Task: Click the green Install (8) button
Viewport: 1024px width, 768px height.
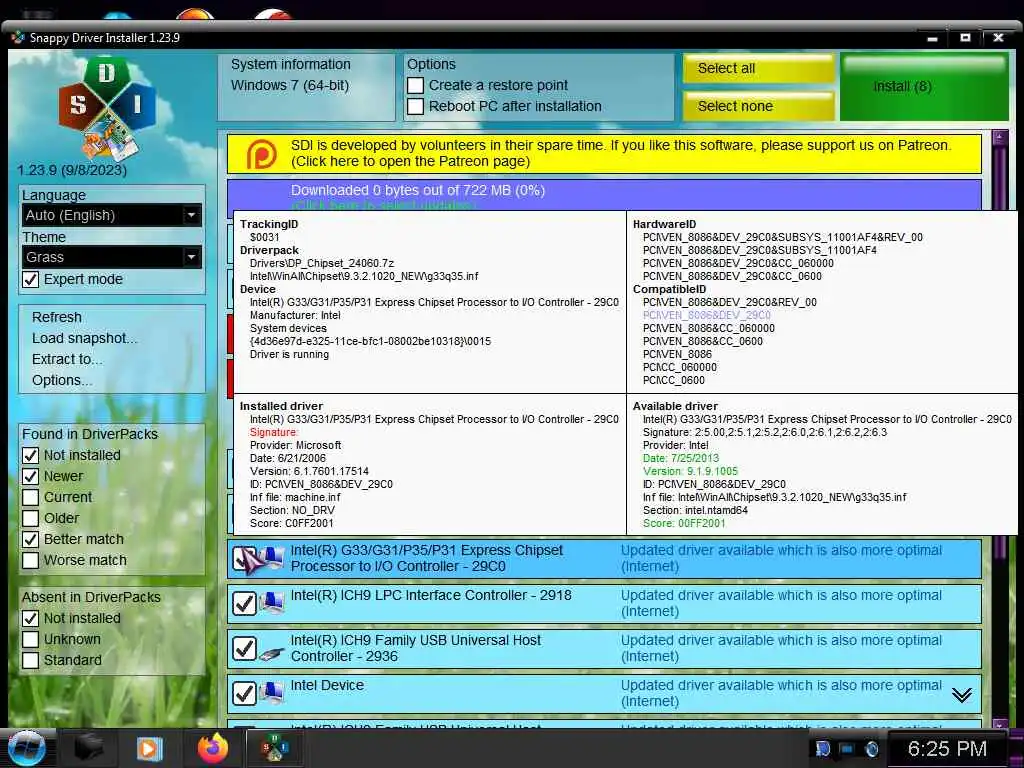Action: coord(924,87)
